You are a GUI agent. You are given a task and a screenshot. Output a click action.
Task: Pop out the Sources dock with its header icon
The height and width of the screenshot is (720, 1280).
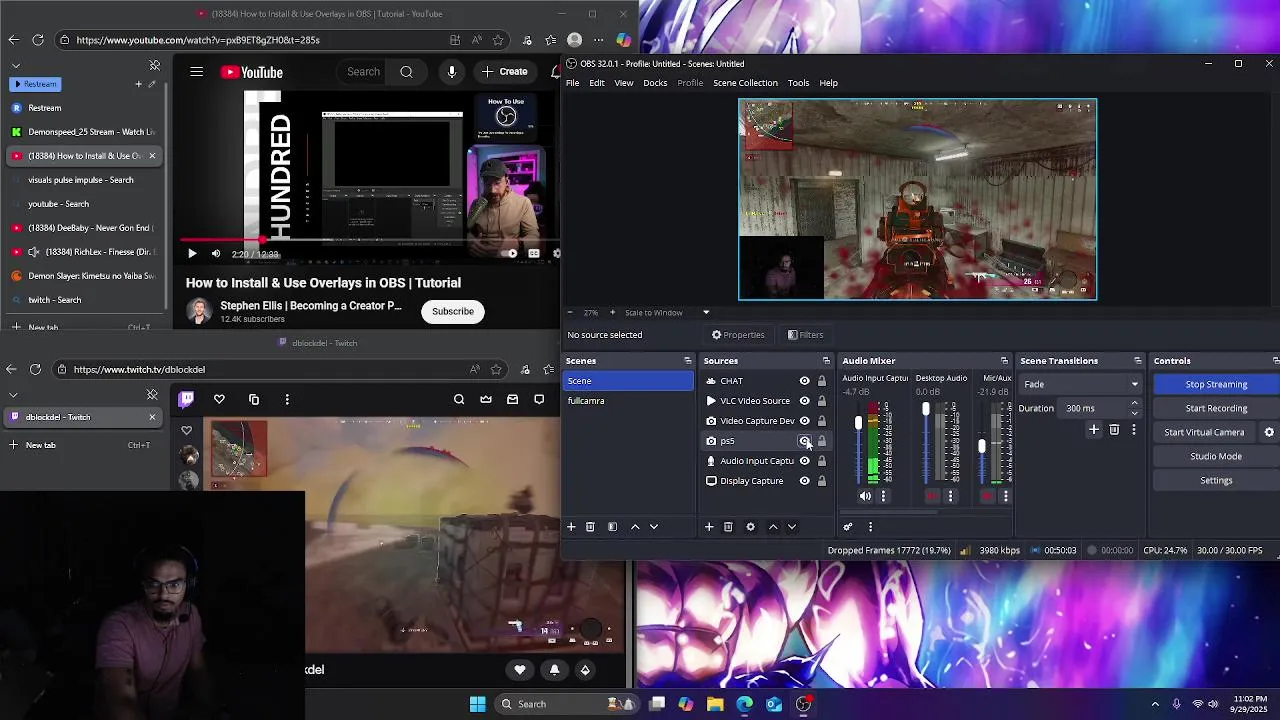coord(826,361)
